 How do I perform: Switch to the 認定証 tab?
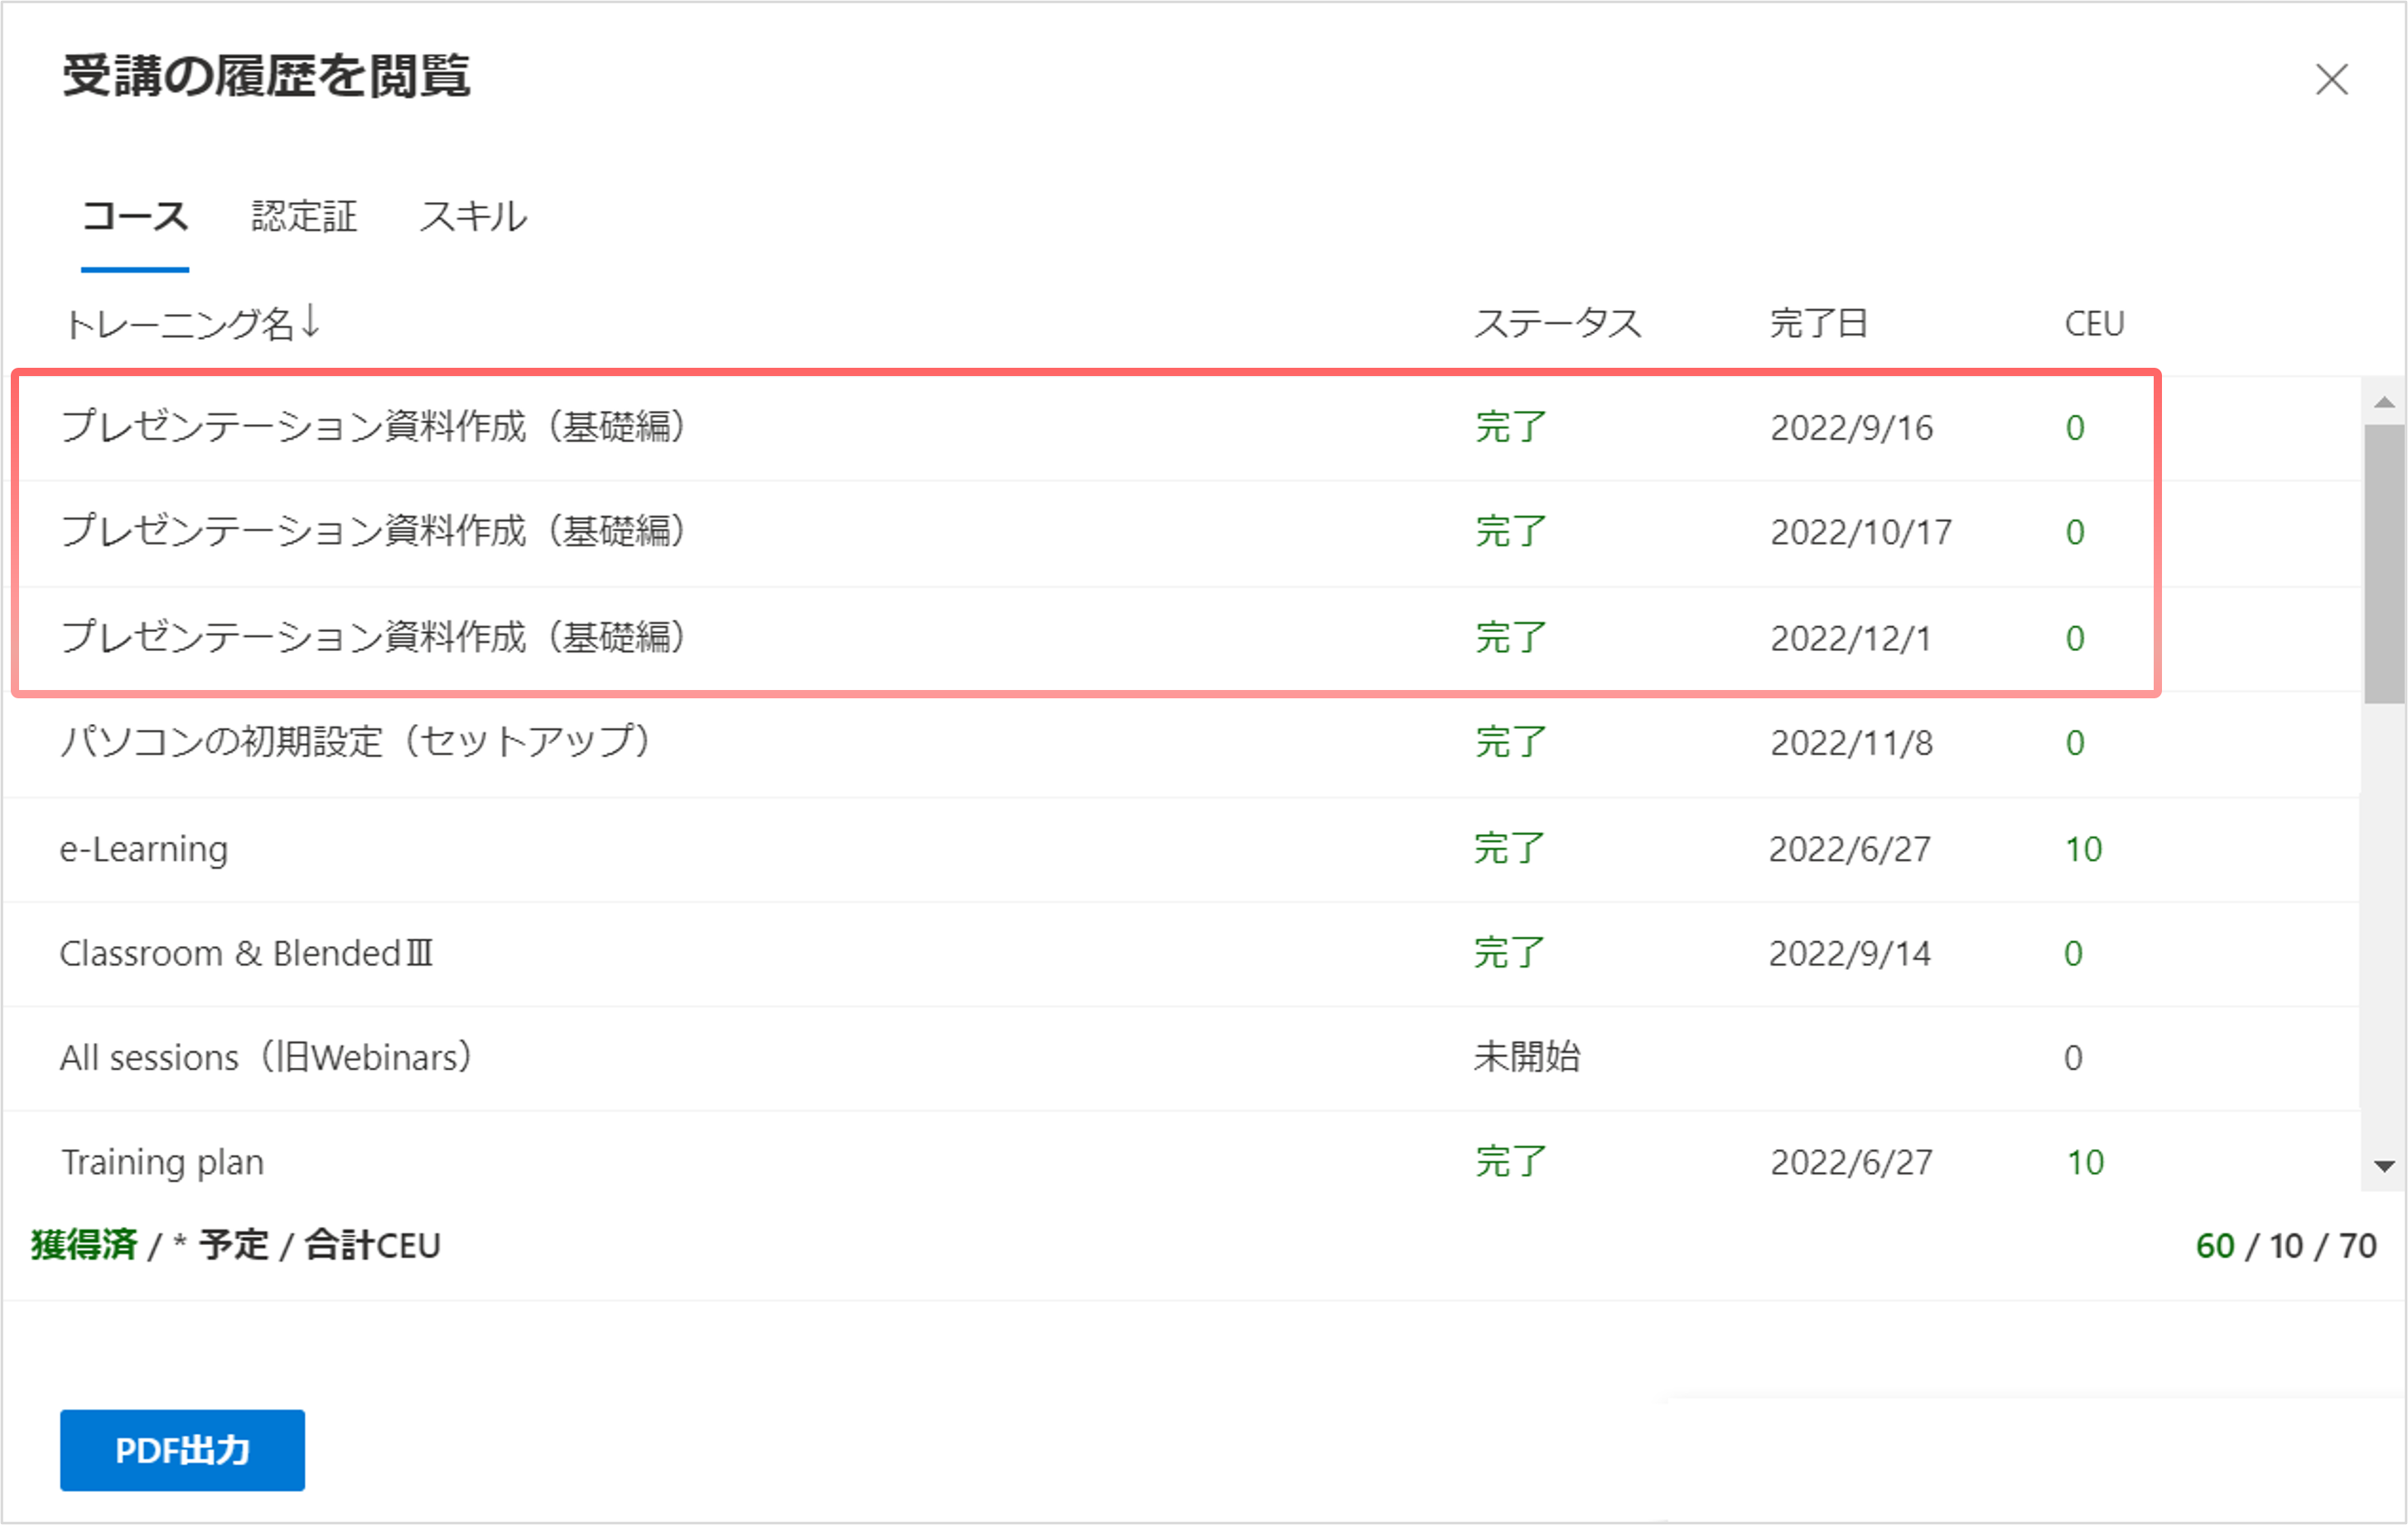304,216
